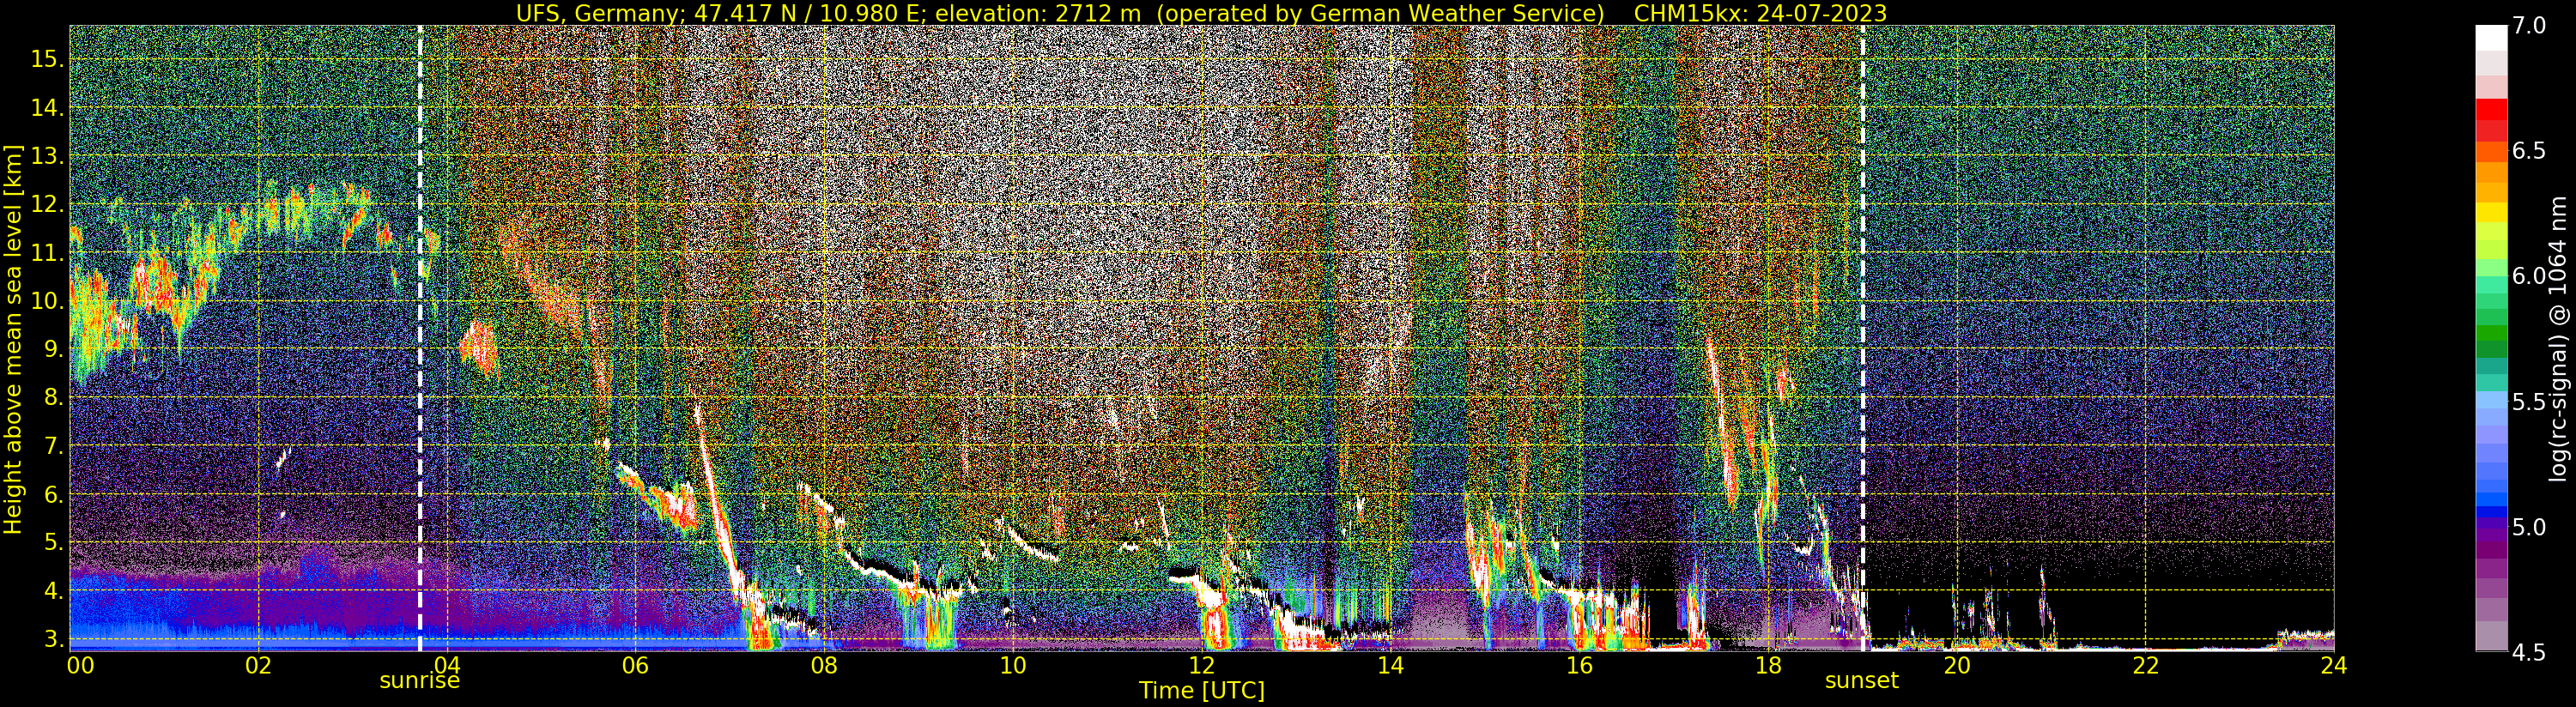This screenshot has width=2576, height=707.
Task: Click the height tick label "6."
Action: point(54,494)
